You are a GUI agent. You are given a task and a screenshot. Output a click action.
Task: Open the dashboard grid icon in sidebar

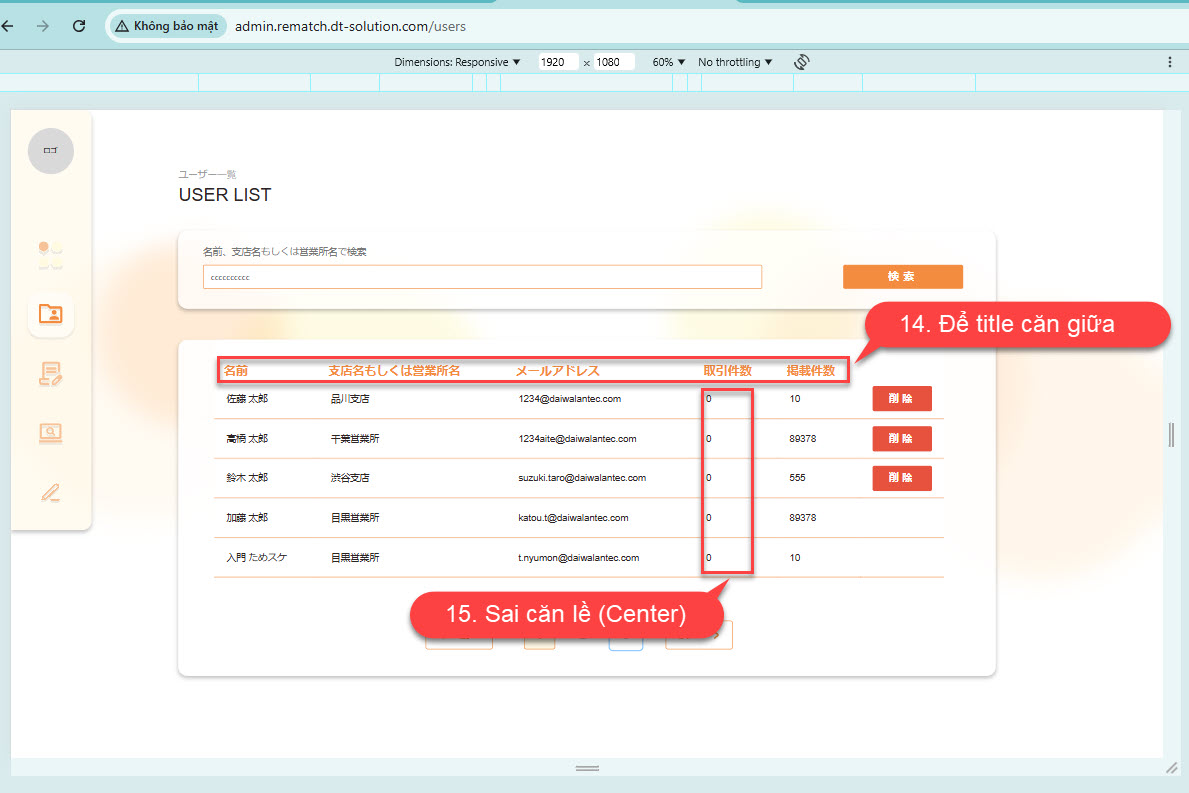(50, 256)
